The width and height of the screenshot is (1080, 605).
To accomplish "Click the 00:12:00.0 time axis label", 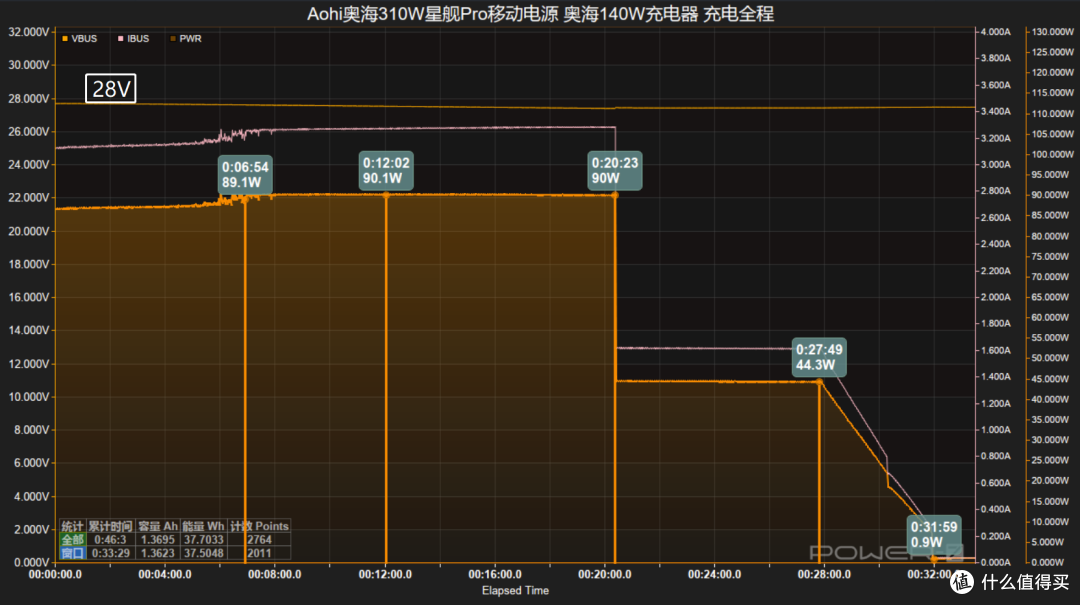I will coord(385,574).
